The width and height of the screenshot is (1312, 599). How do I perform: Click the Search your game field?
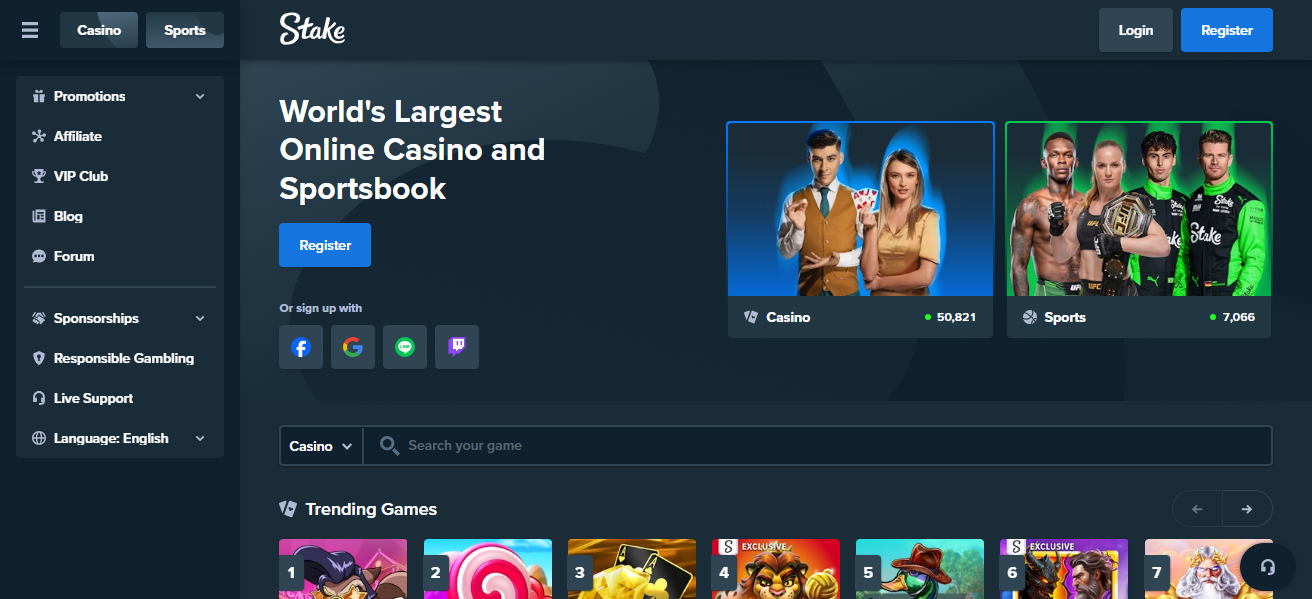[x=818, y=446]
